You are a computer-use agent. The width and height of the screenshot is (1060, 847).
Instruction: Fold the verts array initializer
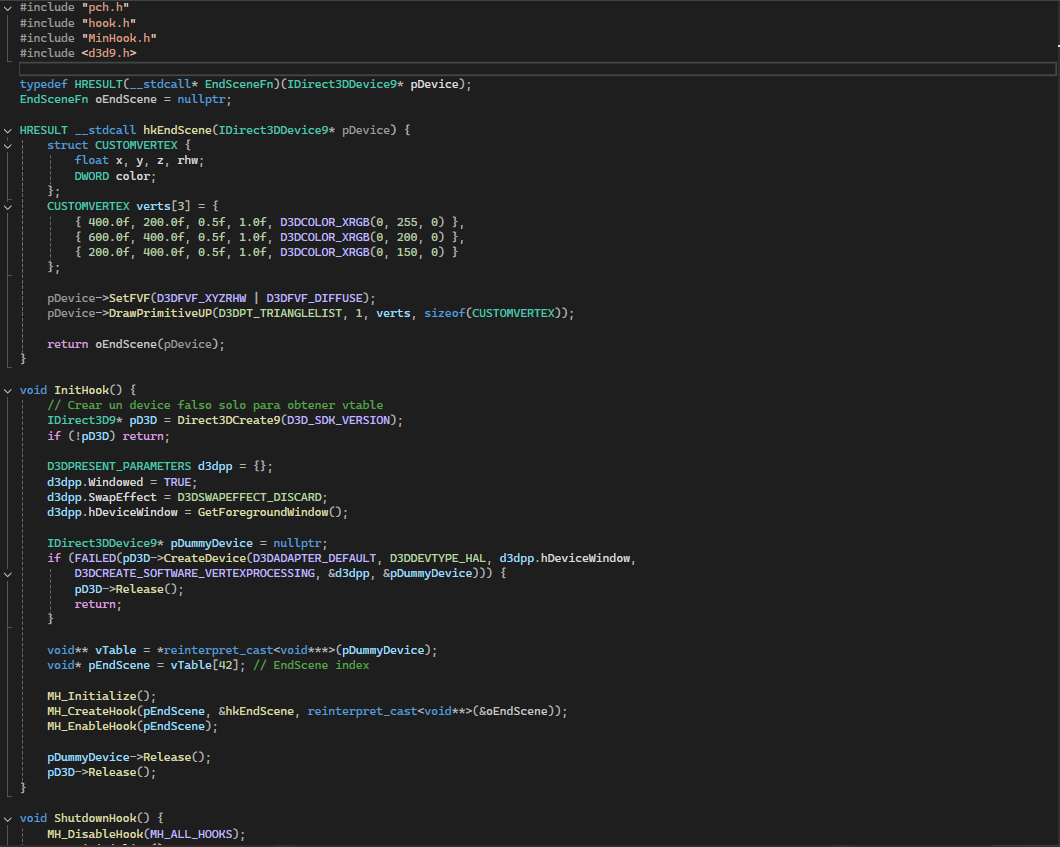click(7, 205)
